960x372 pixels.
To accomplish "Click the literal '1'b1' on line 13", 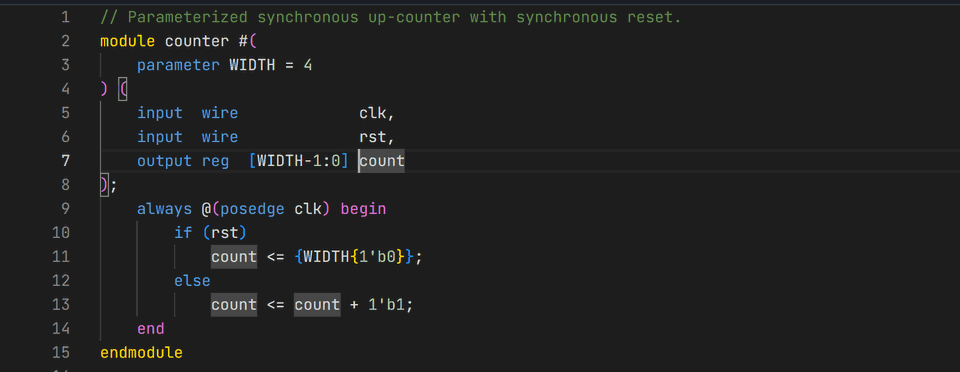I will point(386,304).
